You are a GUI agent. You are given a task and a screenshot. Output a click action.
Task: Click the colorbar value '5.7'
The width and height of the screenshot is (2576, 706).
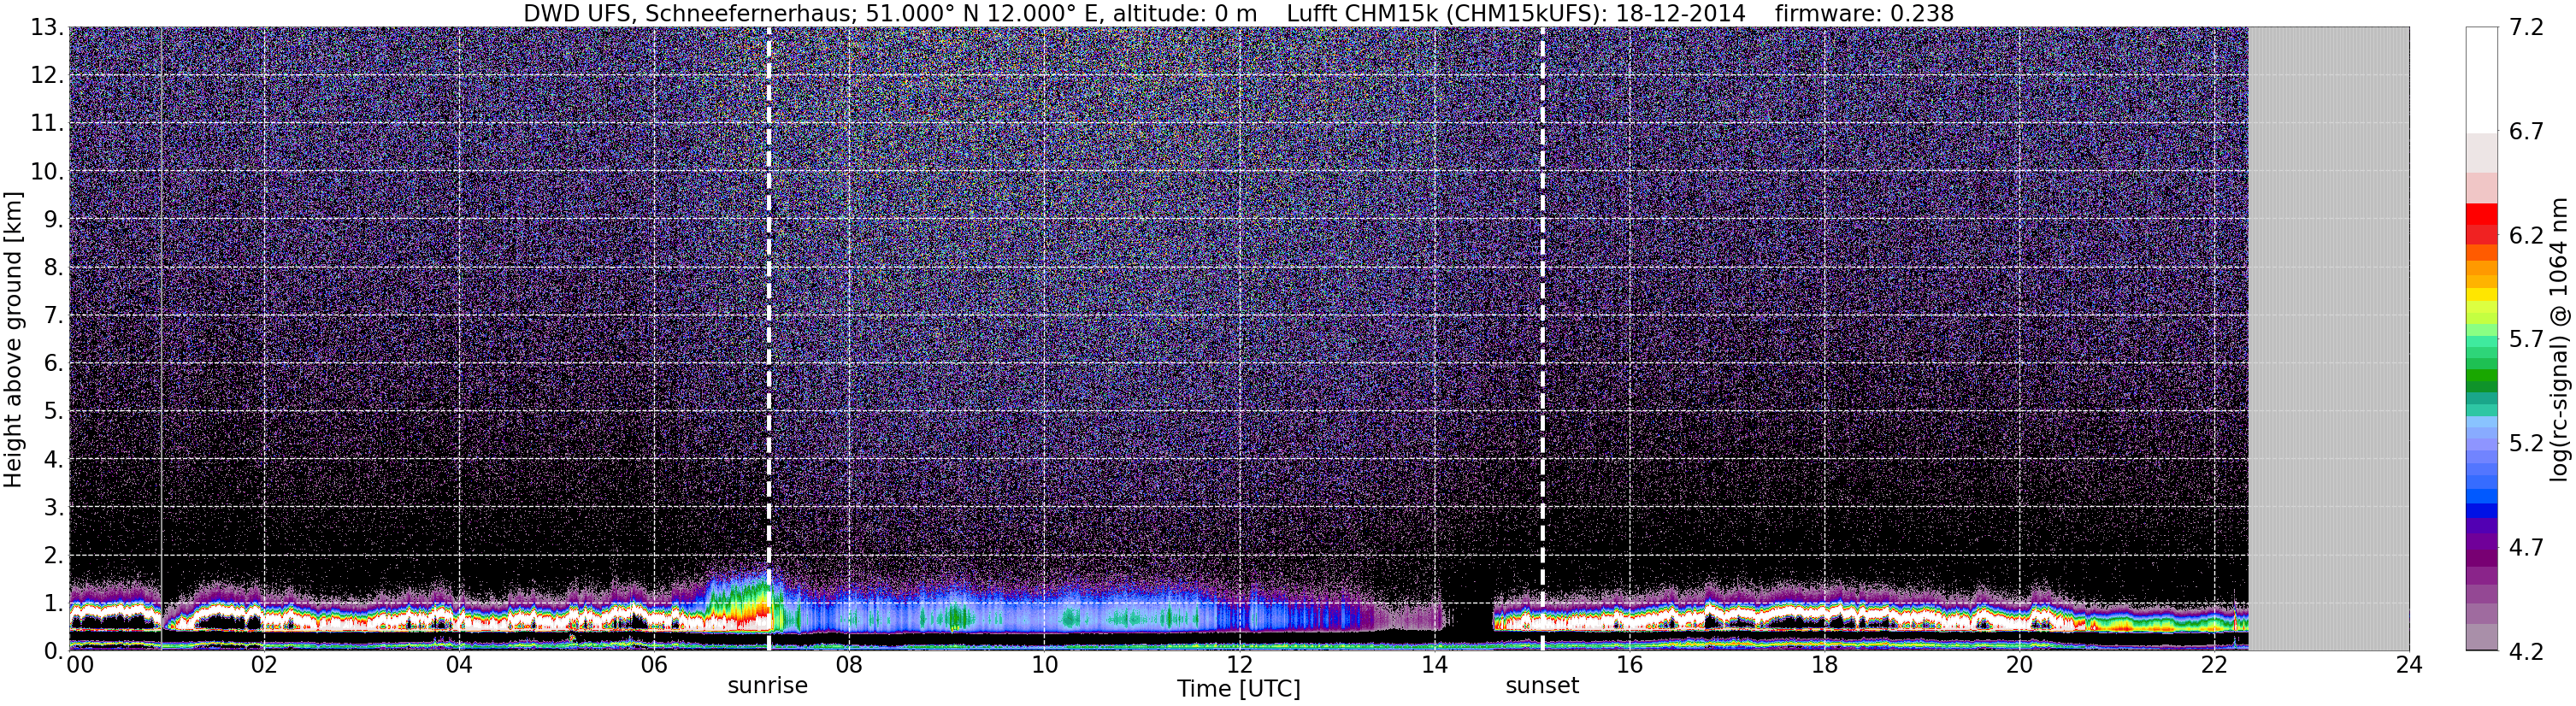click(2525, 340)
